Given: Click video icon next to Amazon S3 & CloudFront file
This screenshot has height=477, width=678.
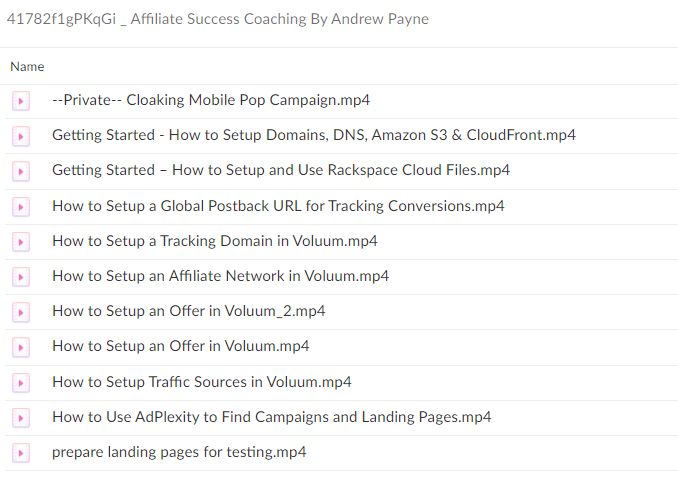Looking at the screenshot, I should tap(20, 135).
